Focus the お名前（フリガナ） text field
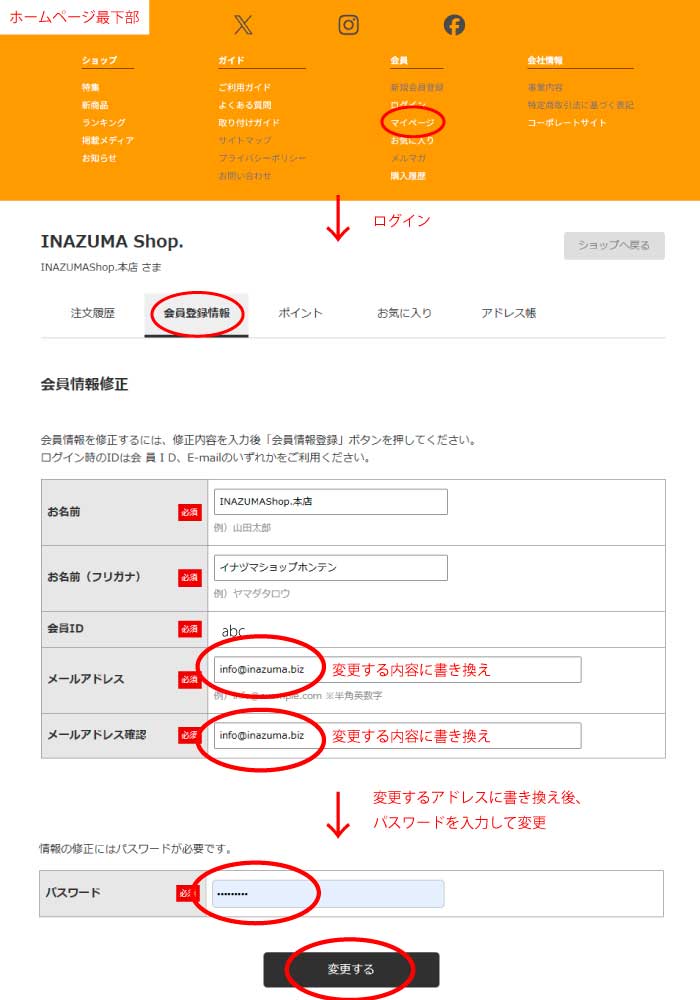 pyautogui.click(x=330, y=568)
